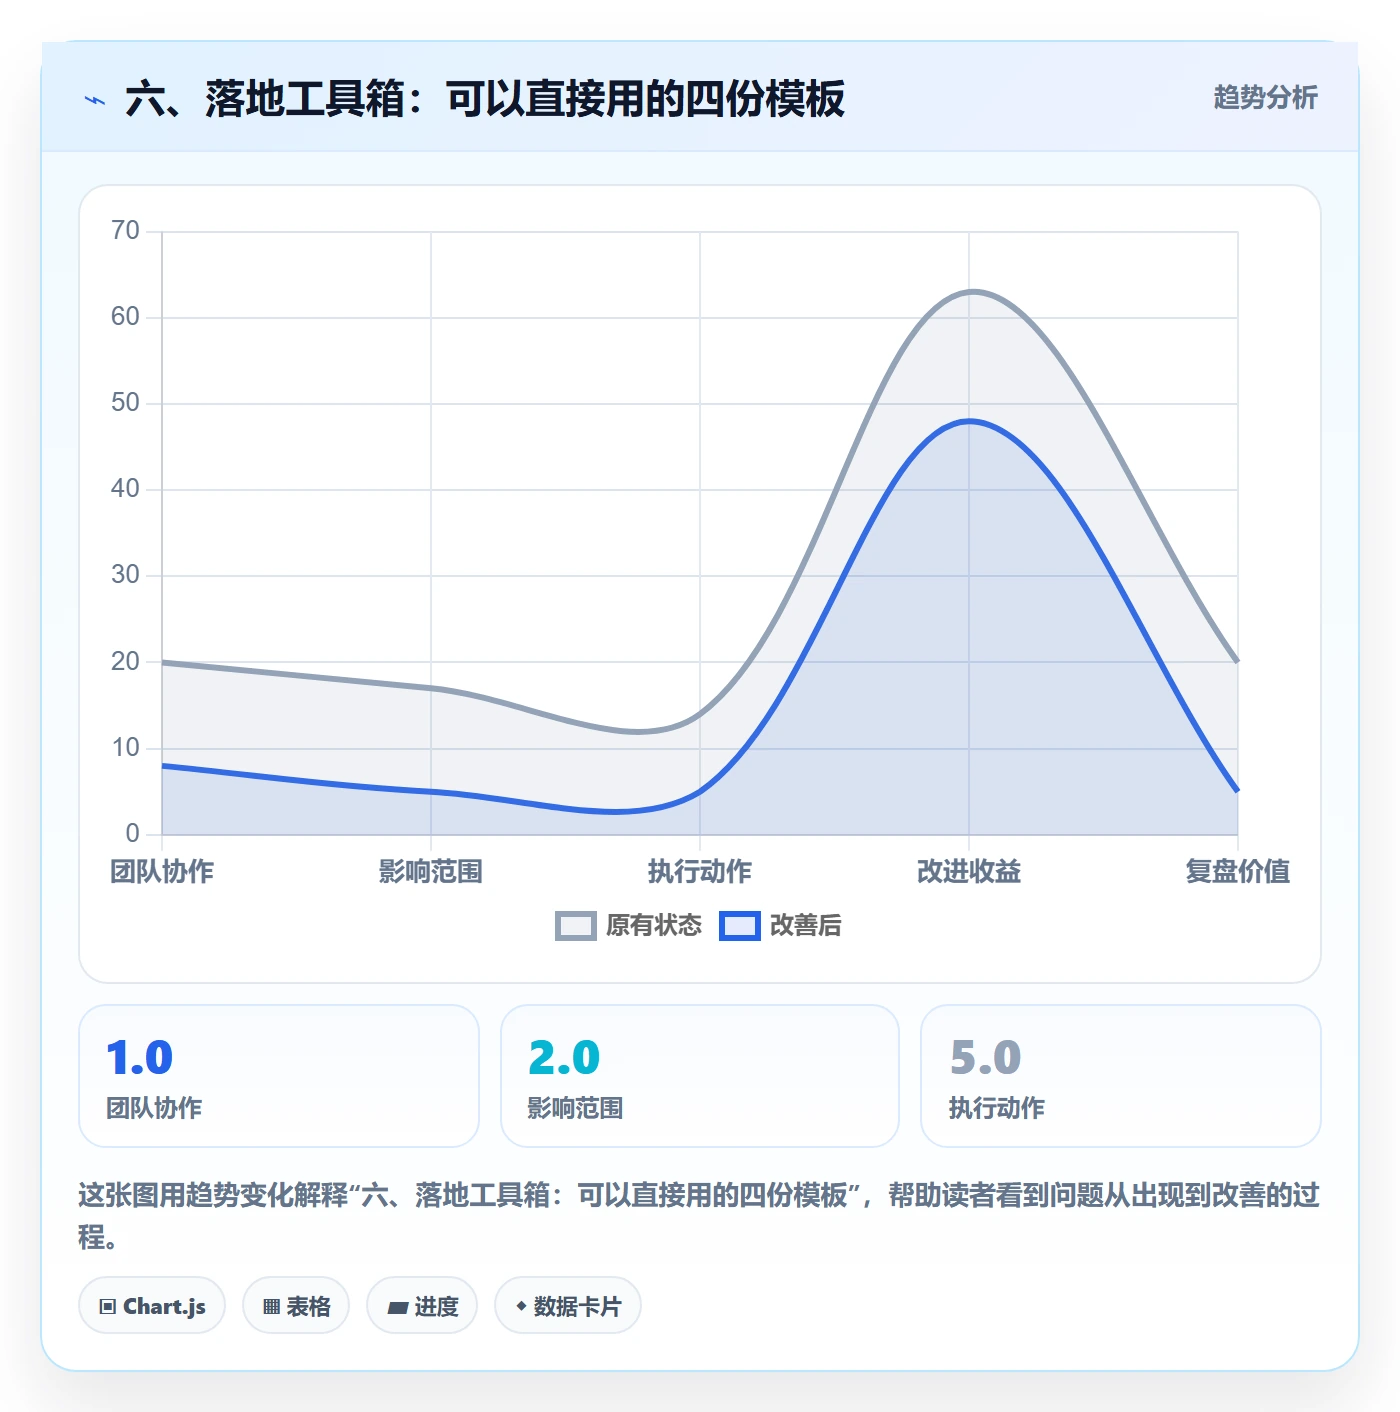1400x1412 pixels.
Task: Click the 40 y-axis value
Action: click(x=125, y=489)
